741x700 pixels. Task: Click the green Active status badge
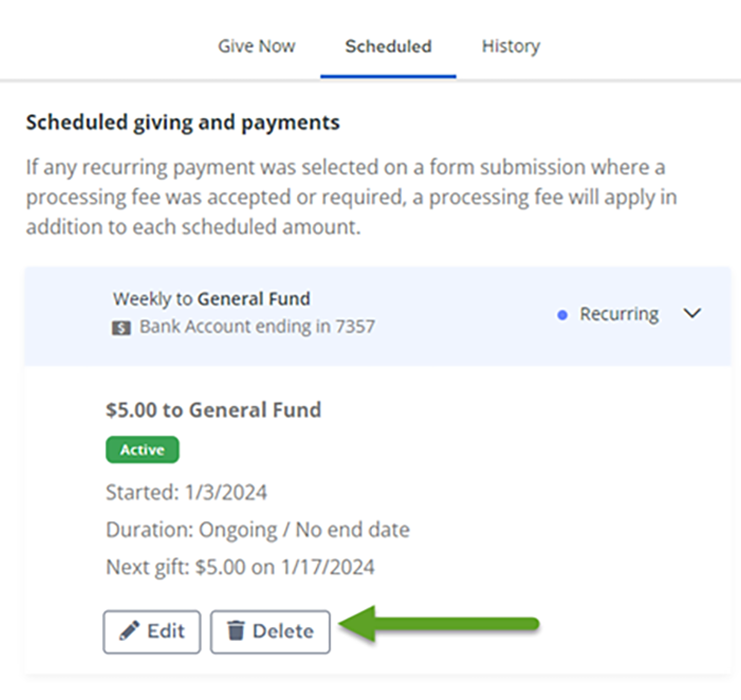[142, 449]
